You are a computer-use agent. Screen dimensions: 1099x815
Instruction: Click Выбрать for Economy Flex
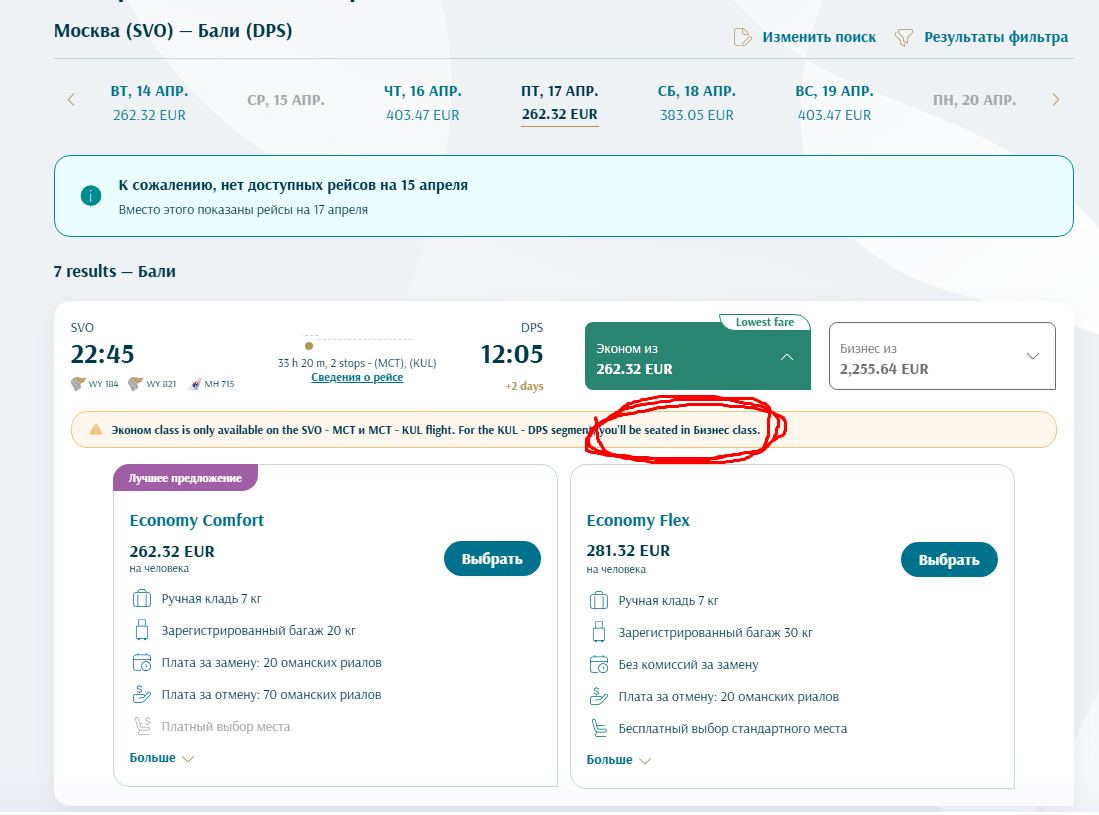[949, 559]
